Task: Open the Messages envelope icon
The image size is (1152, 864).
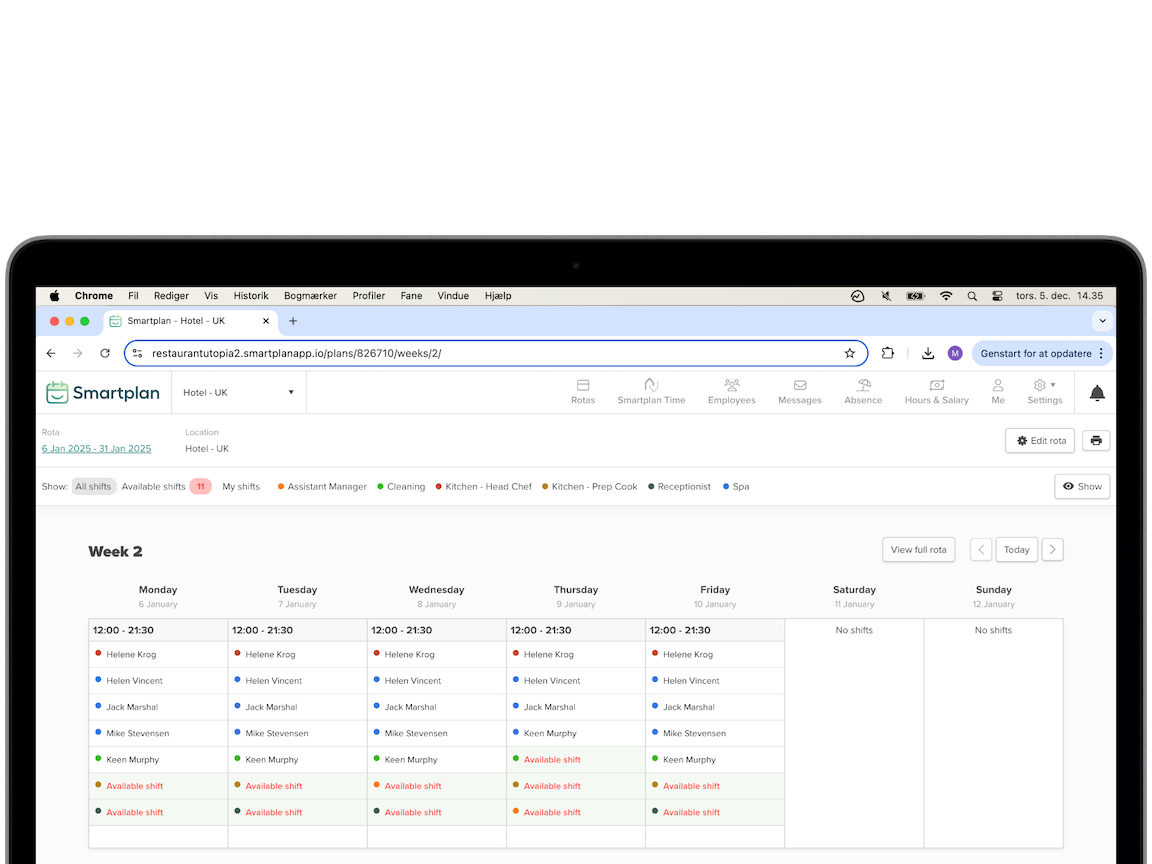Action: tap(799, 385)
